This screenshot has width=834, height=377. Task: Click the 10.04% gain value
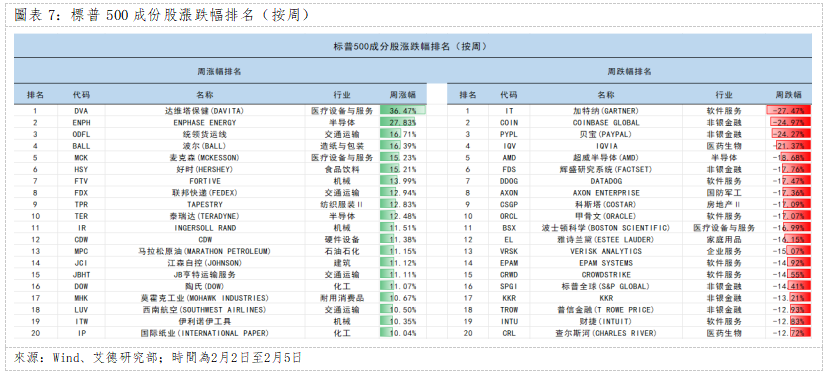coord(403,333)
